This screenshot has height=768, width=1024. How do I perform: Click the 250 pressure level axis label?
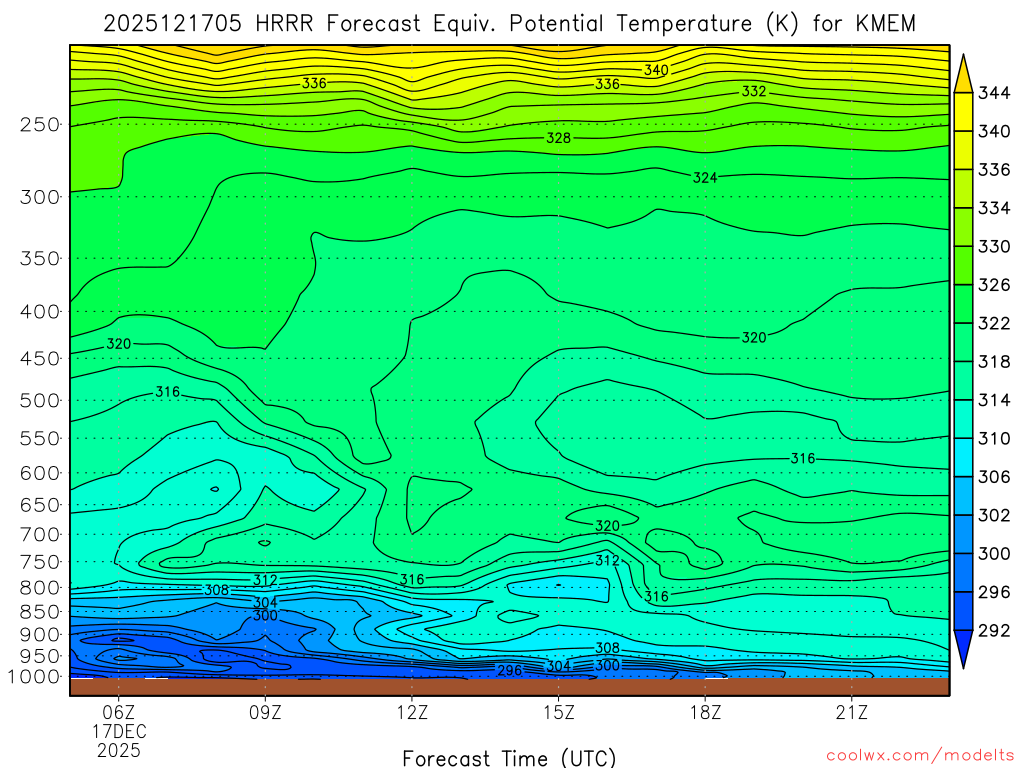point(40,124)
